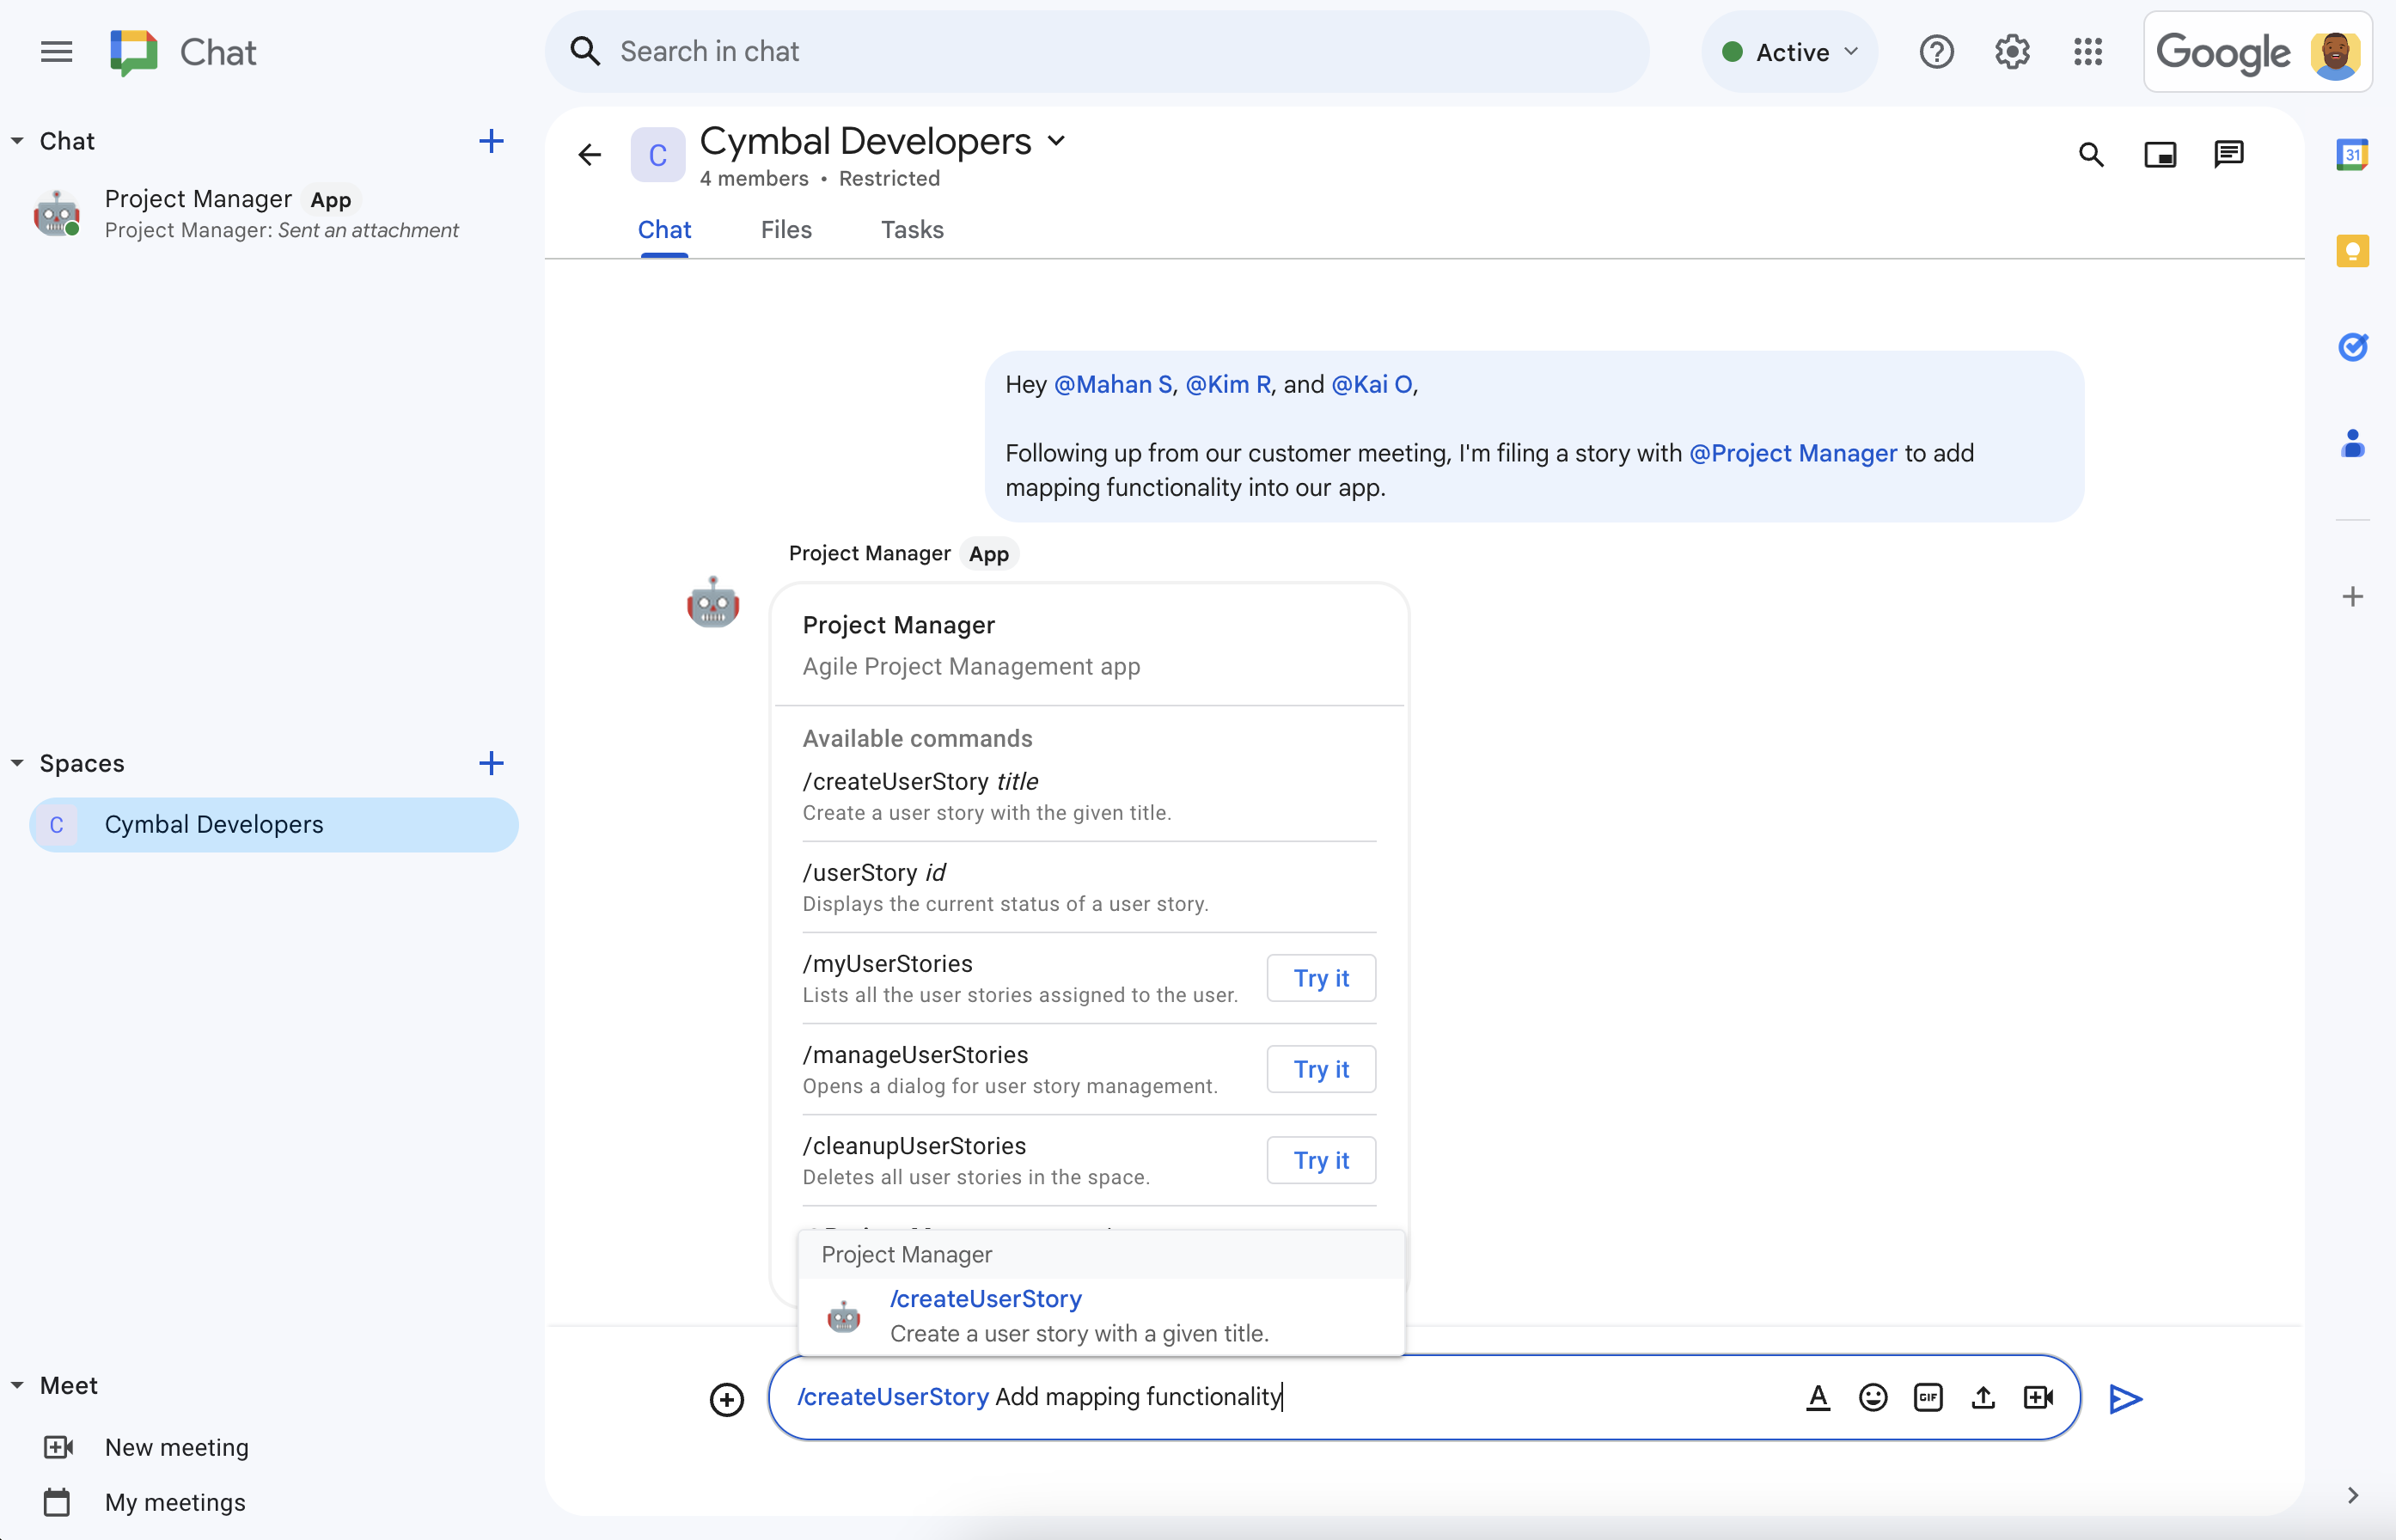Select the Chat tab in Cymbal Developers
The height and width of the screenshot is (1540, 2396).
[663, 230]
